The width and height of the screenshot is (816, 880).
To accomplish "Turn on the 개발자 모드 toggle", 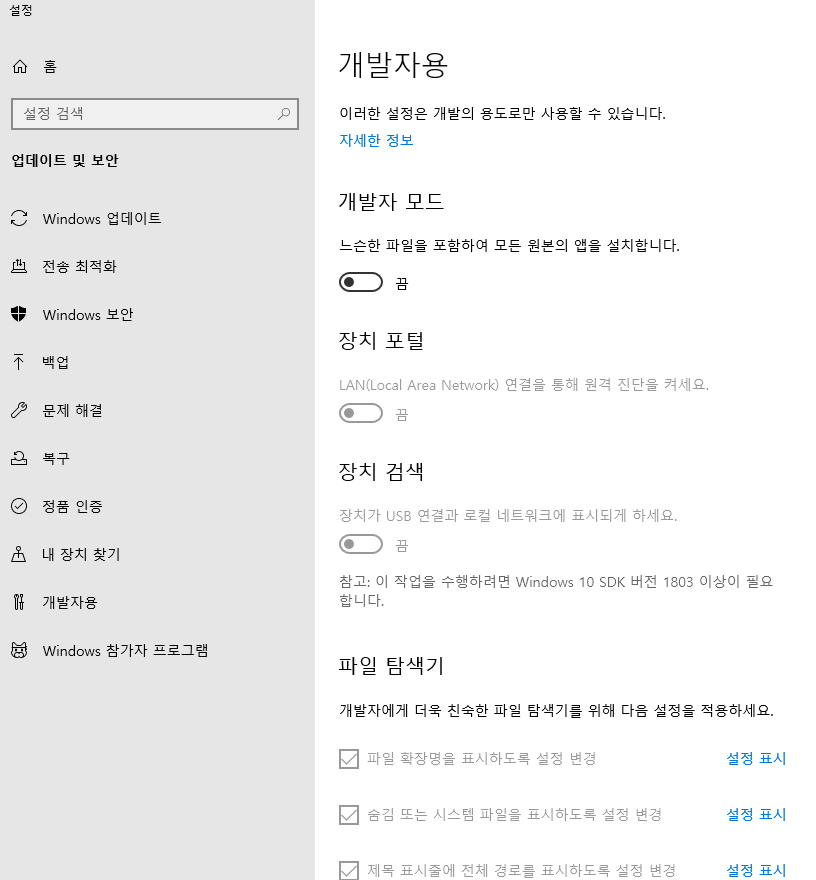I will click(x=361, y=282).
